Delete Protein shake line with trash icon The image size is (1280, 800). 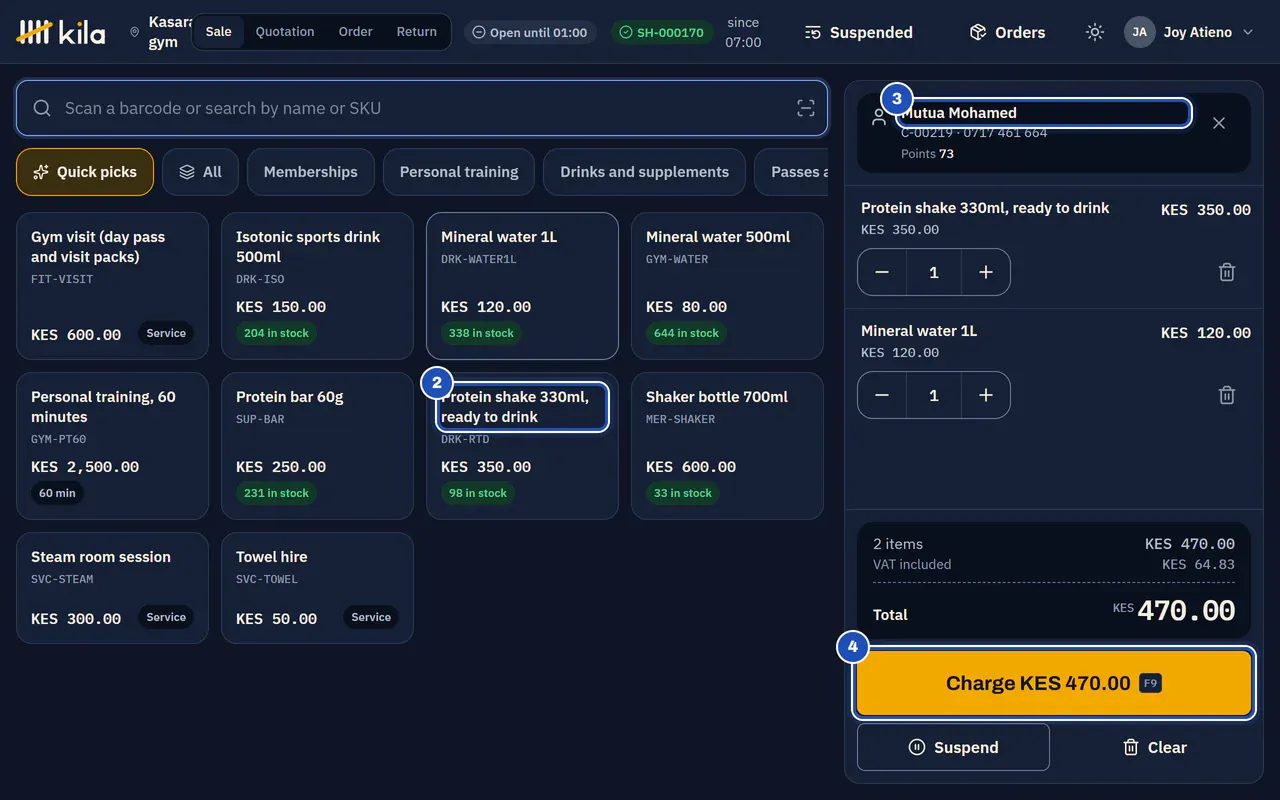[1227, 272]
